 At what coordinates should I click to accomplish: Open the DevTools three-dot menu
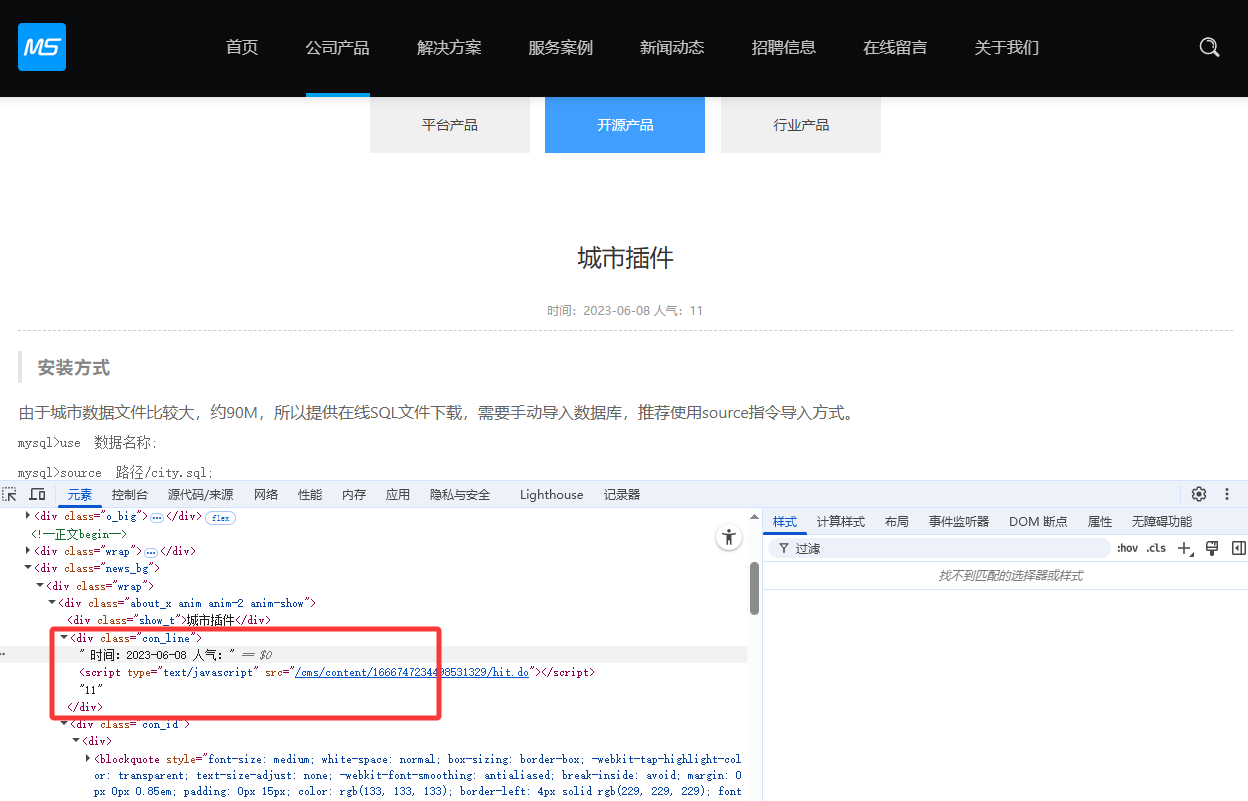point(1227,494)
